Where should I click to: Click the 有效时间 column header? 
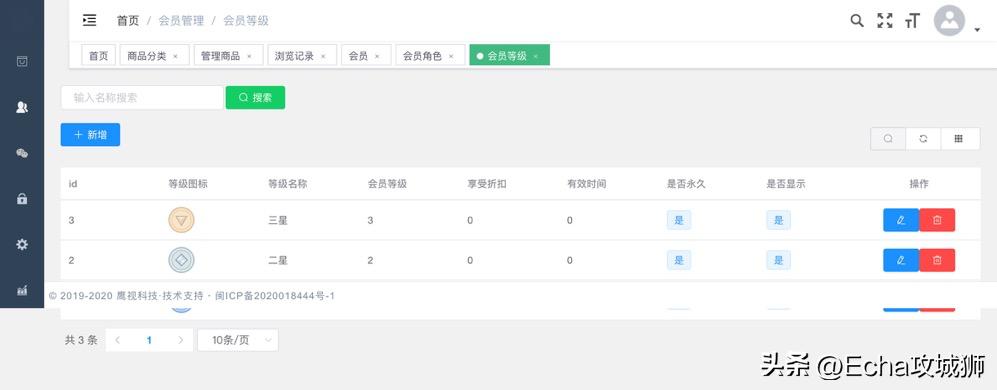(587, 184)
